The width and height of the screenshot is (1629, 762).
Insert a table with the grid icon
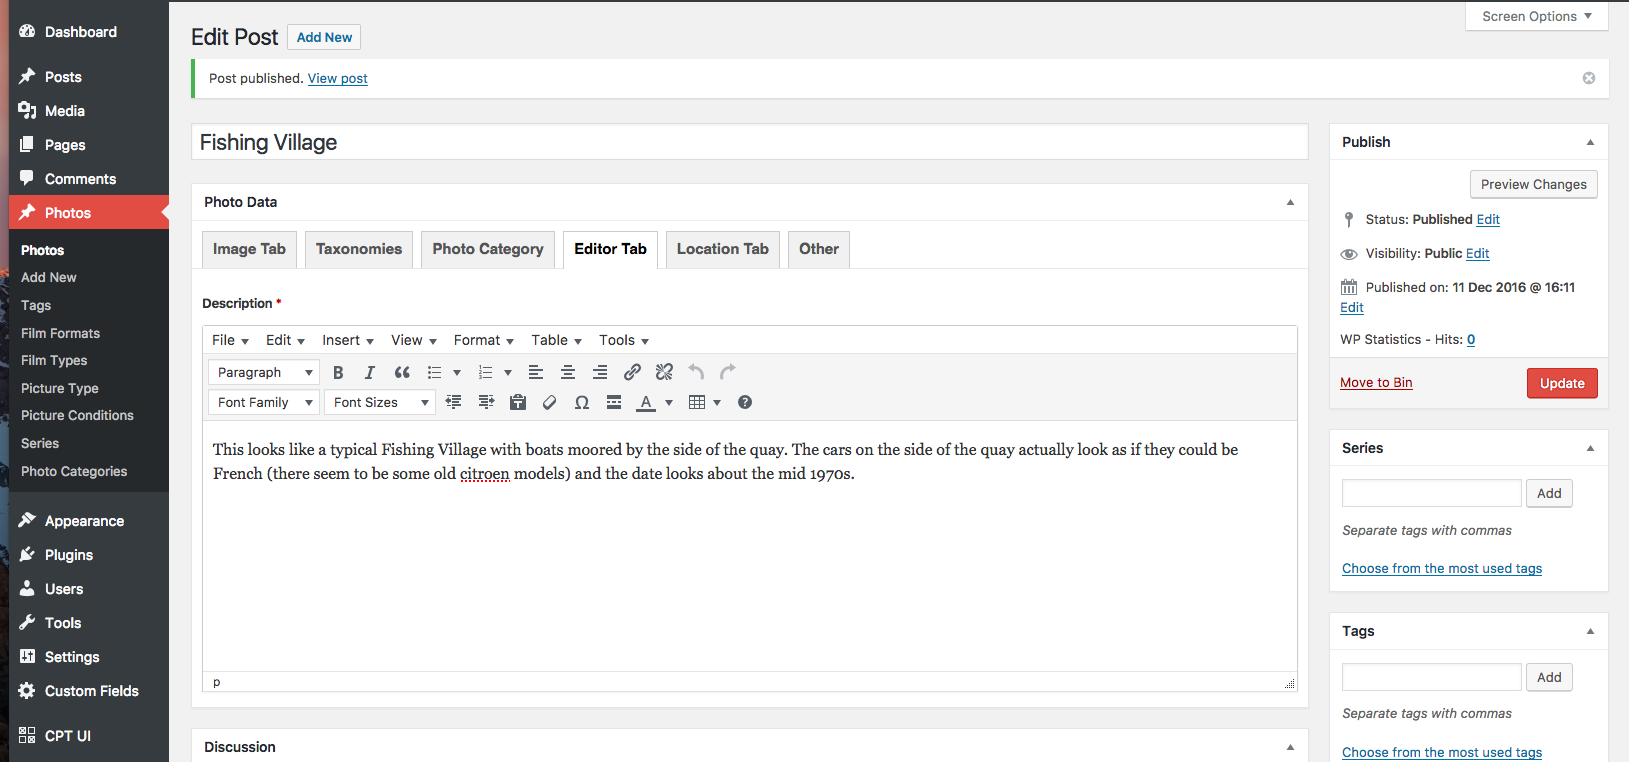coord(697,402)
